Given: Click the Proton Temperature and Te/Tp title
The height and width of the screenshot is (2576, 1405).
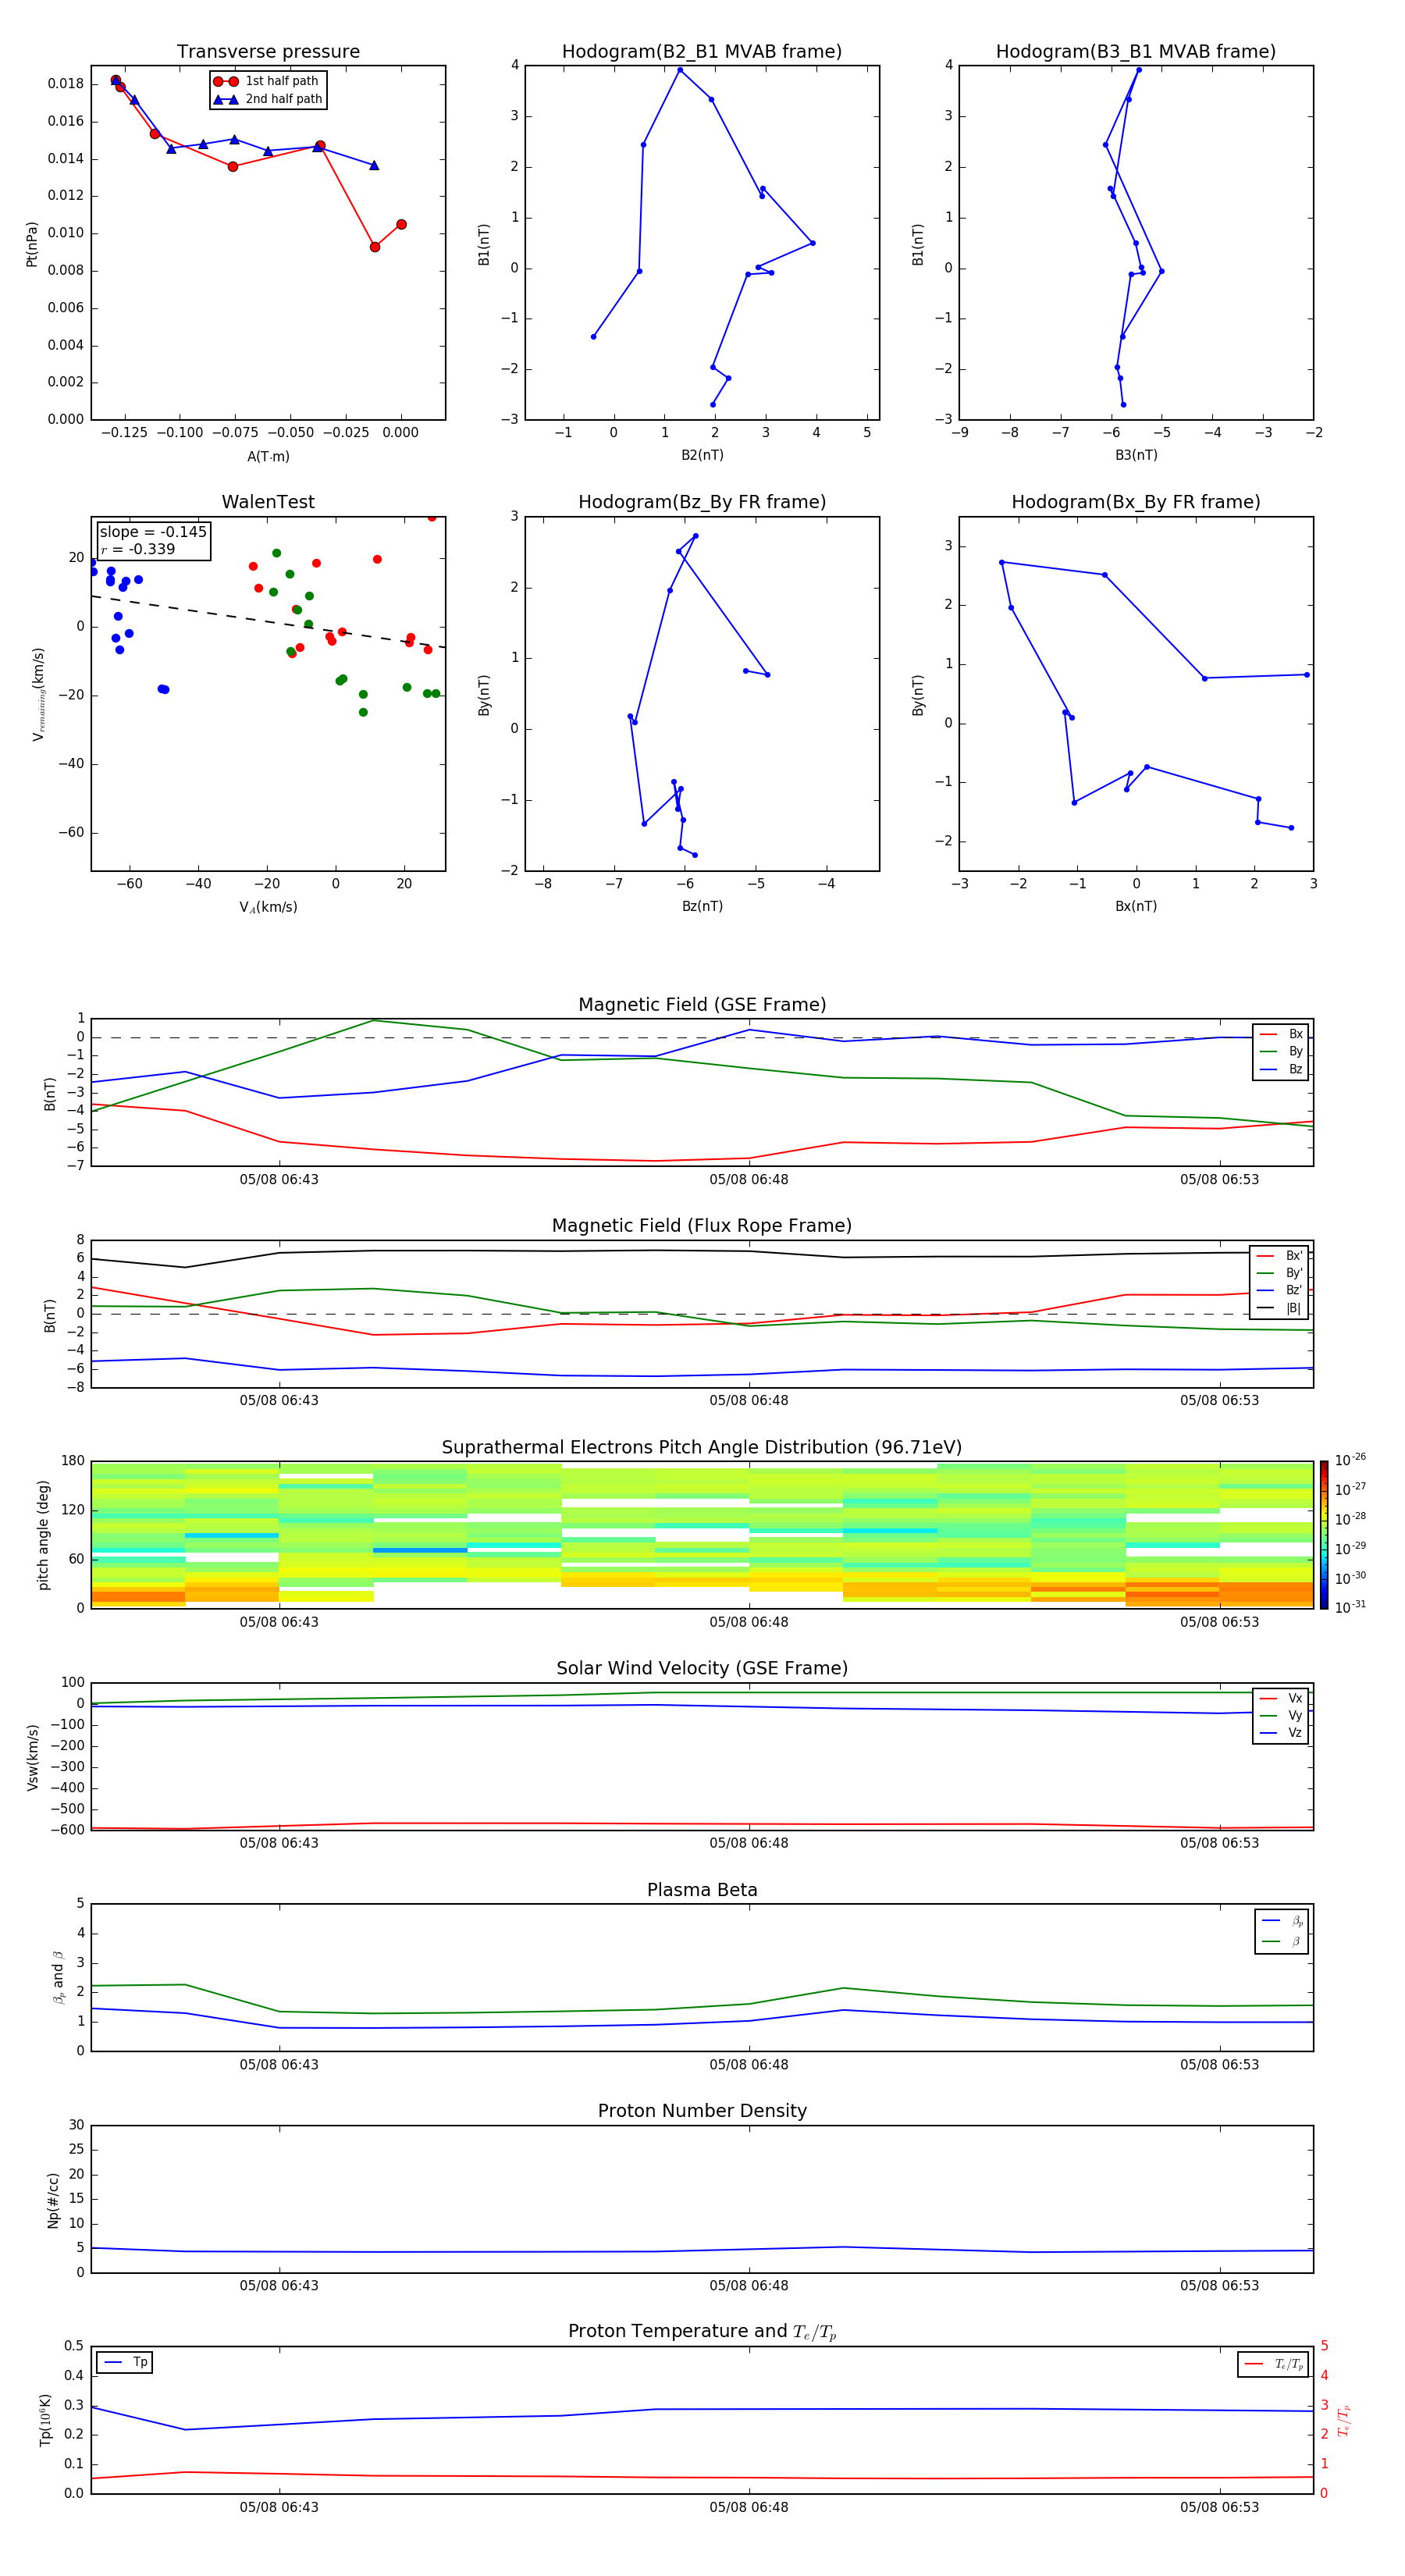Looking at the screenshot, I should pos(702,2332).
